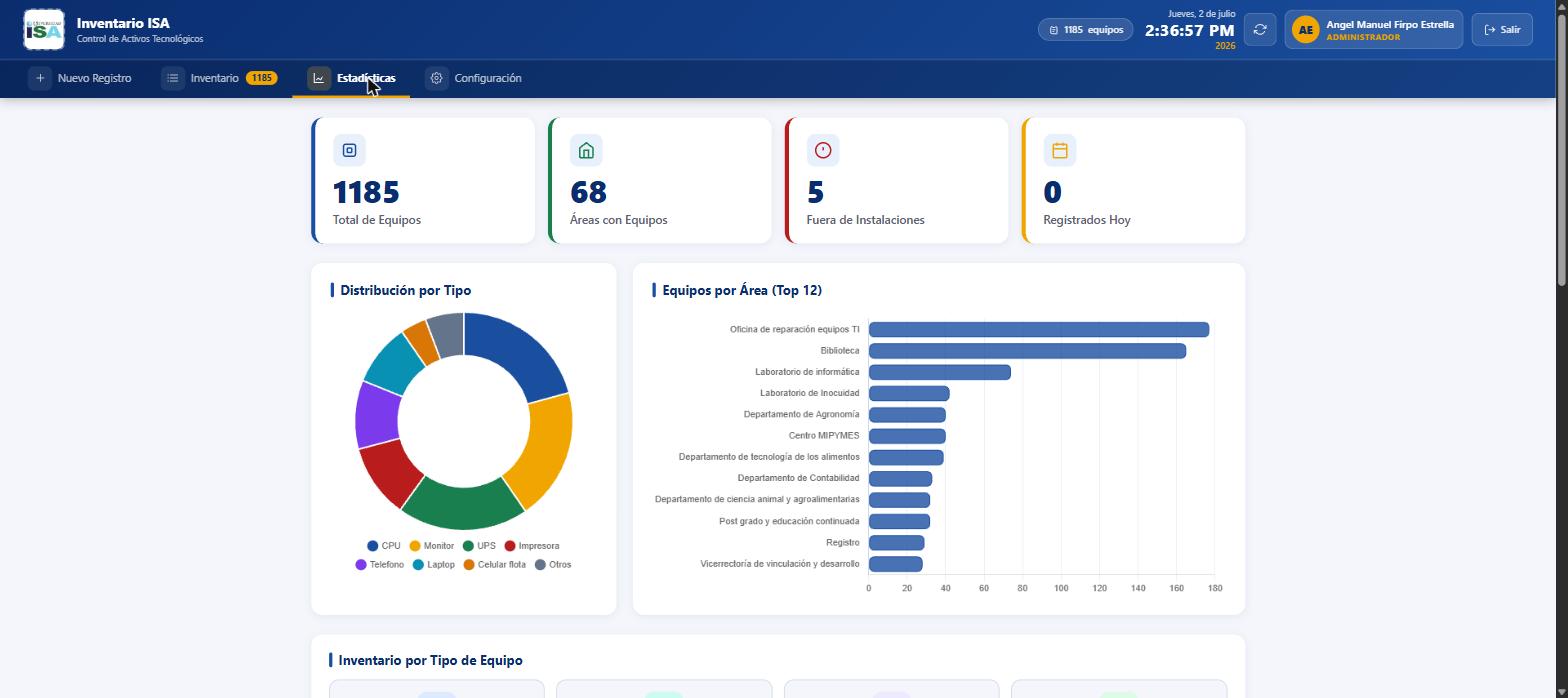1568x698 pixels.
Task: Click the AE user avatar
Action: pyautogui.click(x=1305, y=30)
